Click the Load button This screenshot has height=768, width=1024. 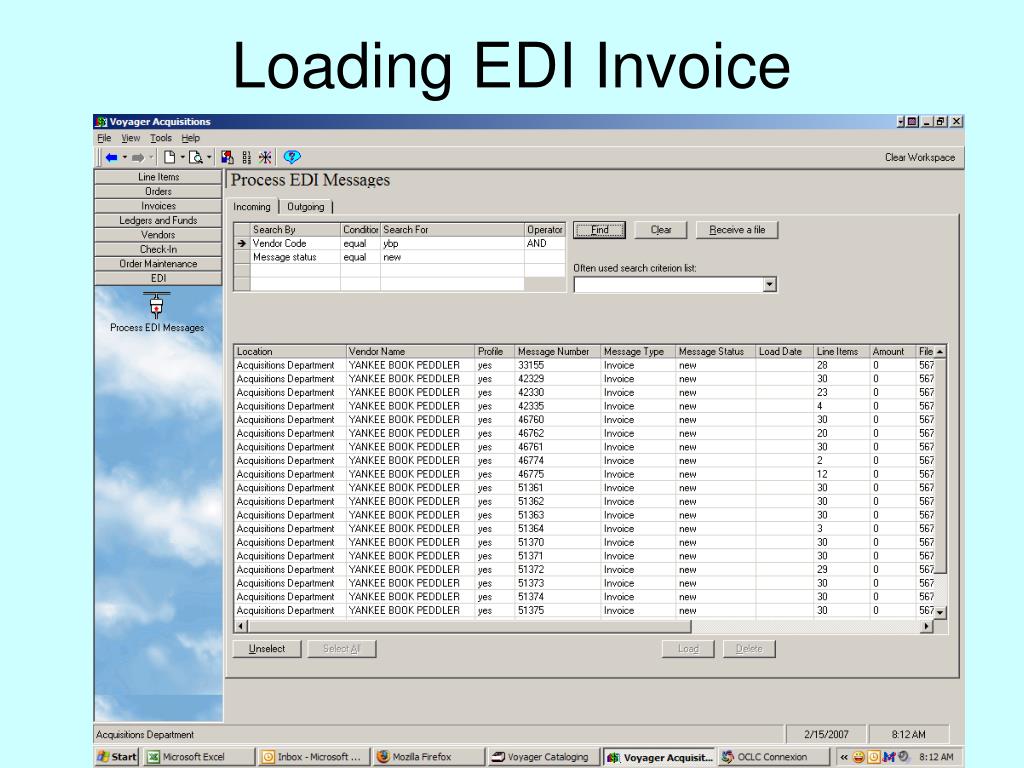688,649
